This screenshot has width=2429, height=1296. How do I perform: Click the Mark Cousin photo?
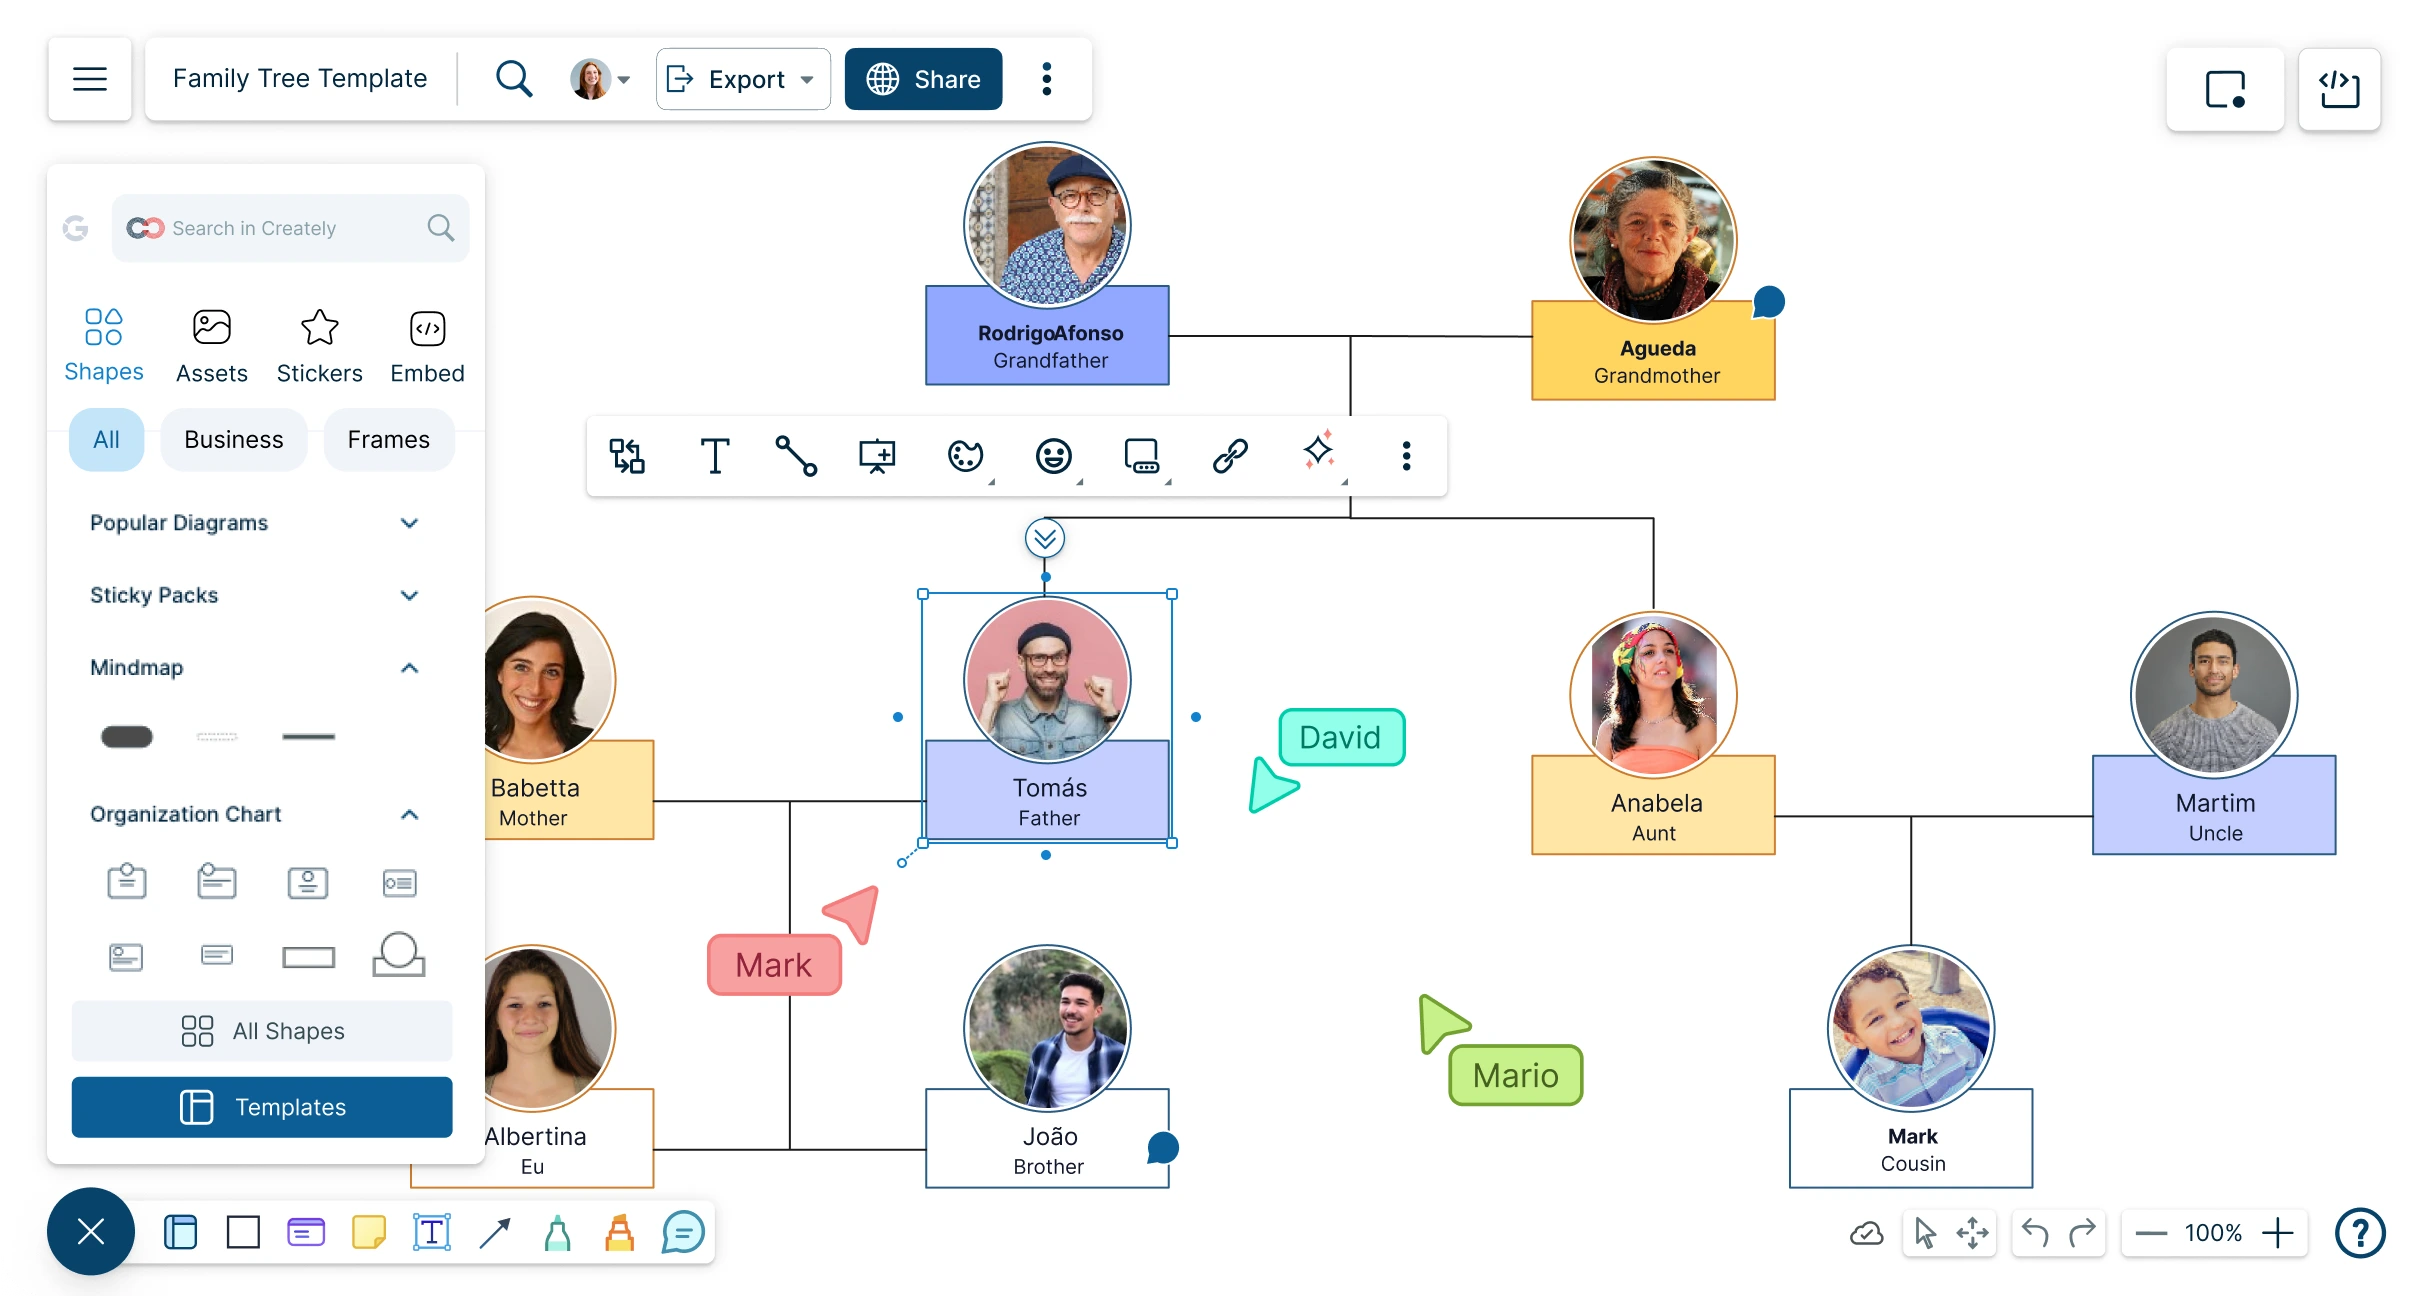[x=1911, y=1029]
